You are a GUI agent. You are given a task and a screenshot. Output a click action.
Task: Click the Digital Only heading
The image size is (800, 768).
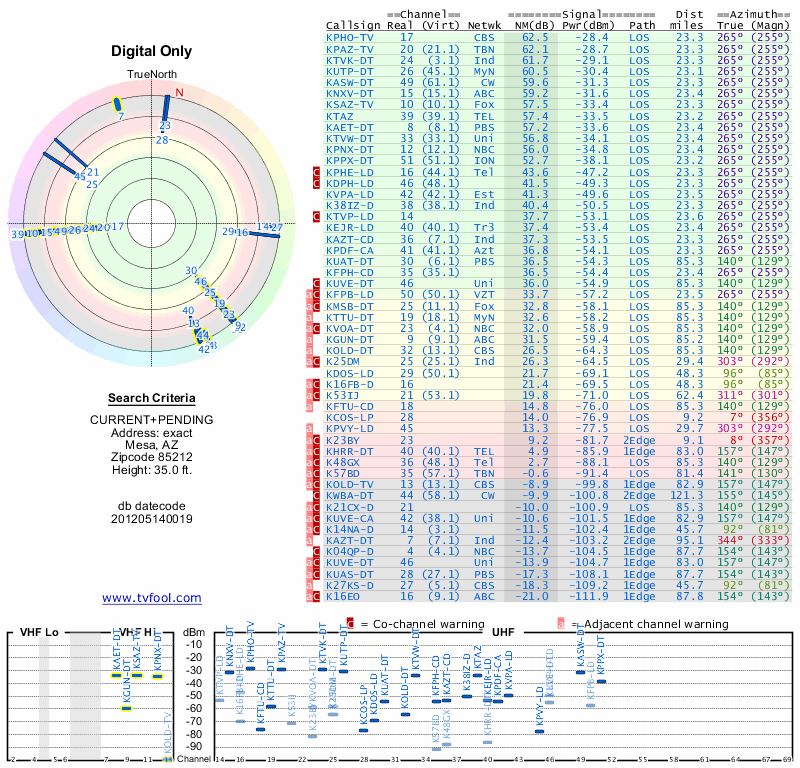click(x=152, y=51)
